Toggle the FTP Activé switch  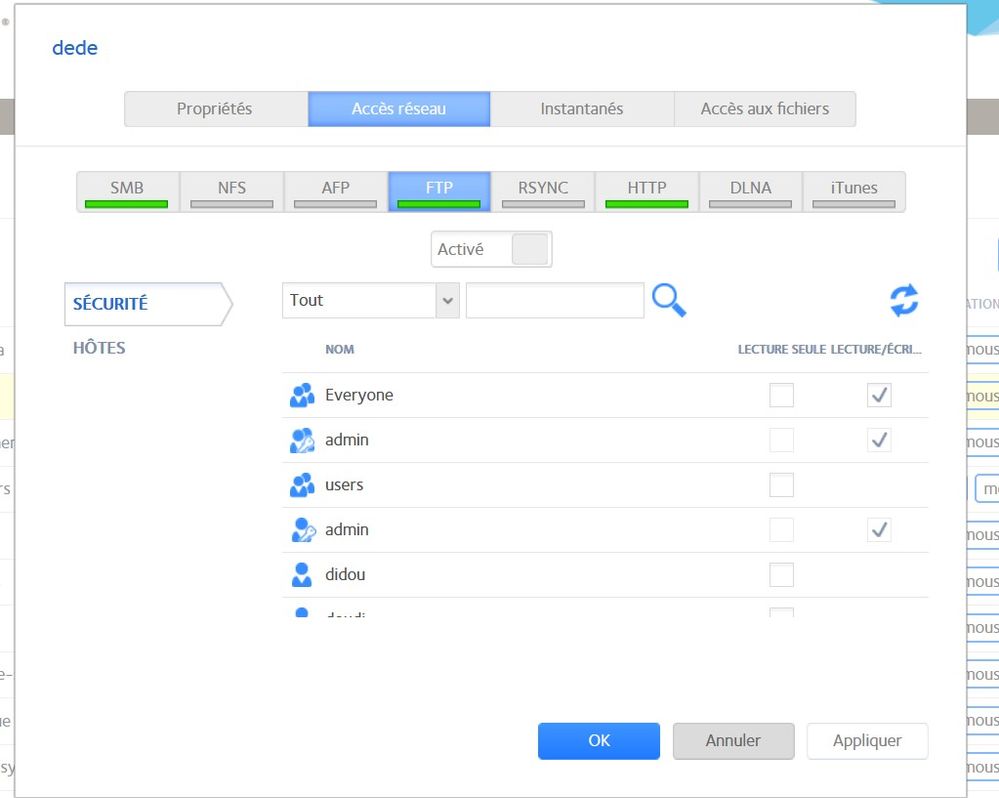(x=529, y=250)
